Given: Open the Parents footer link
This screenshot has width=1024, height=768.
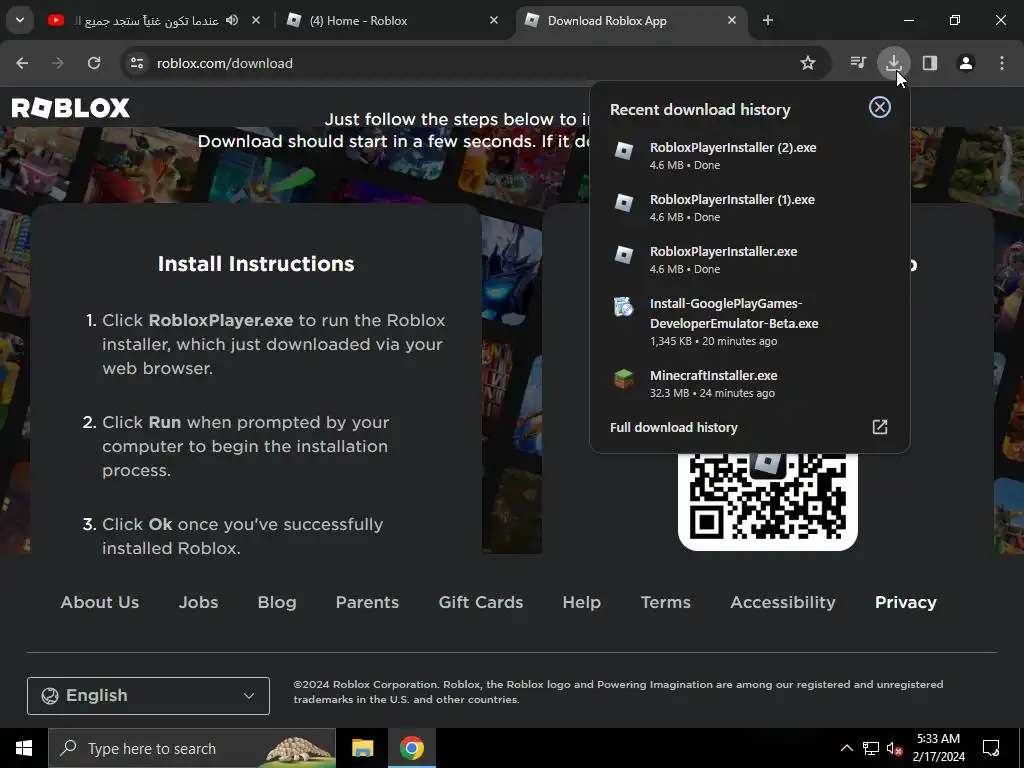Looking at the screenshot, I should 367,602.
